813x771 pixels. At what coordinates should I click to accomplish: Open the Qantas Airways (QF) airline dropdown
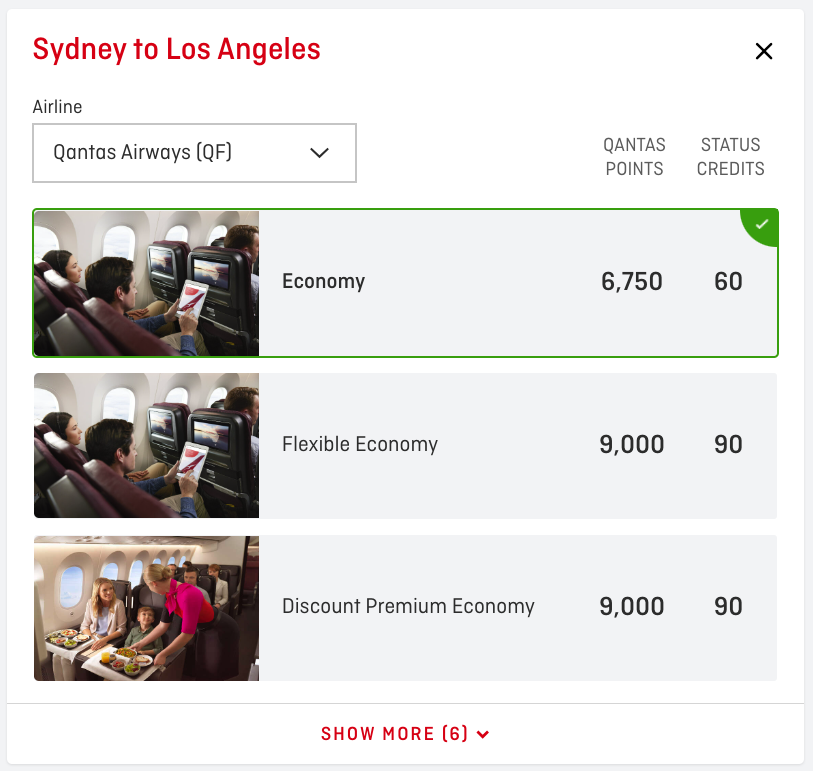tap(194, 153)
